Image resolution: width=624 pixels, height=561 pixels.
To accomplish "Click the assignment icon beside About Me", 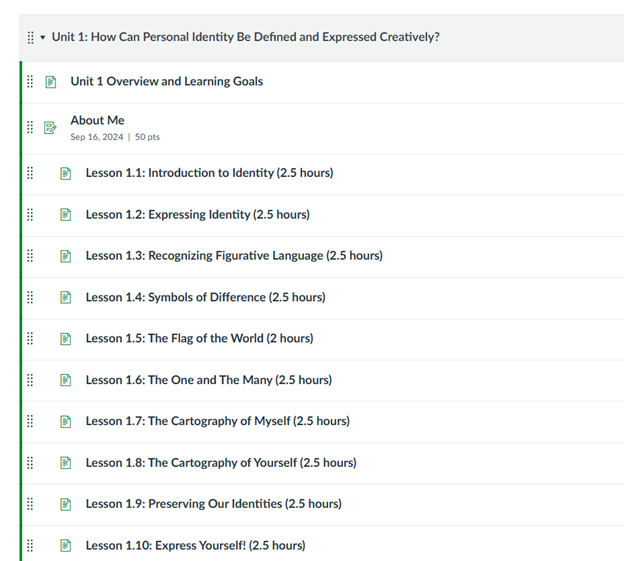I will (51, 128).
